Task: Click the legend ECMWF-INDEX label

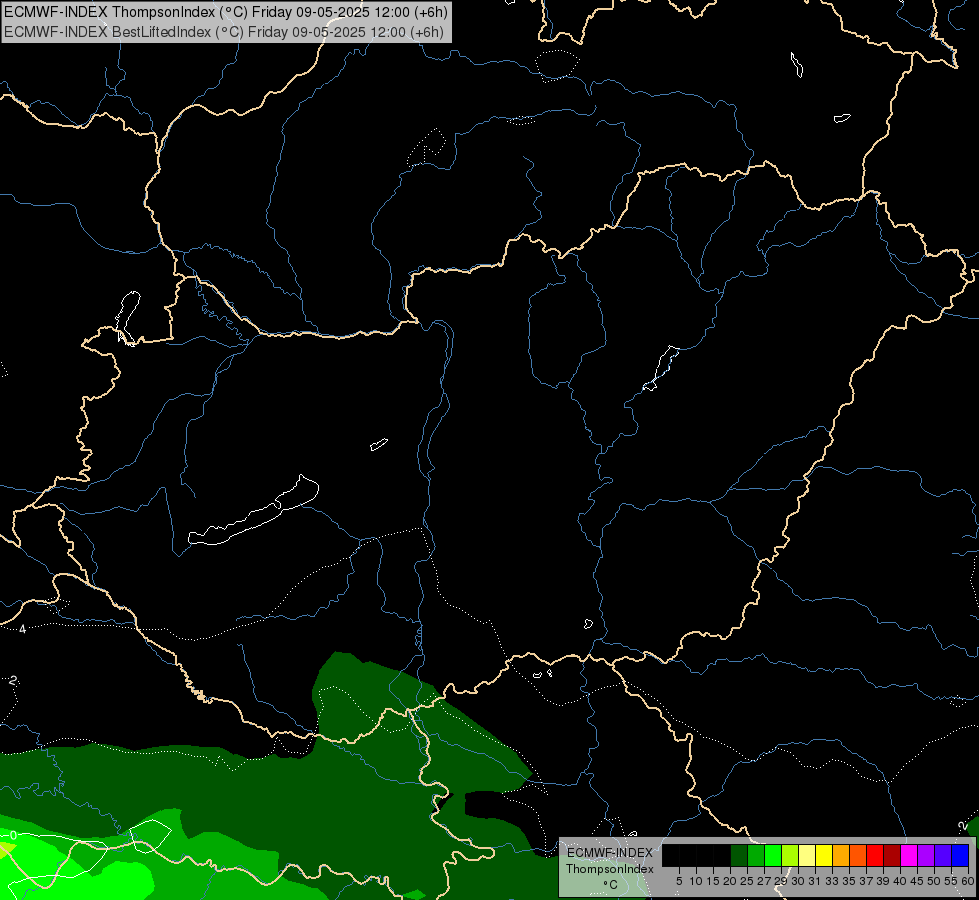Action: tap(609, 853)
